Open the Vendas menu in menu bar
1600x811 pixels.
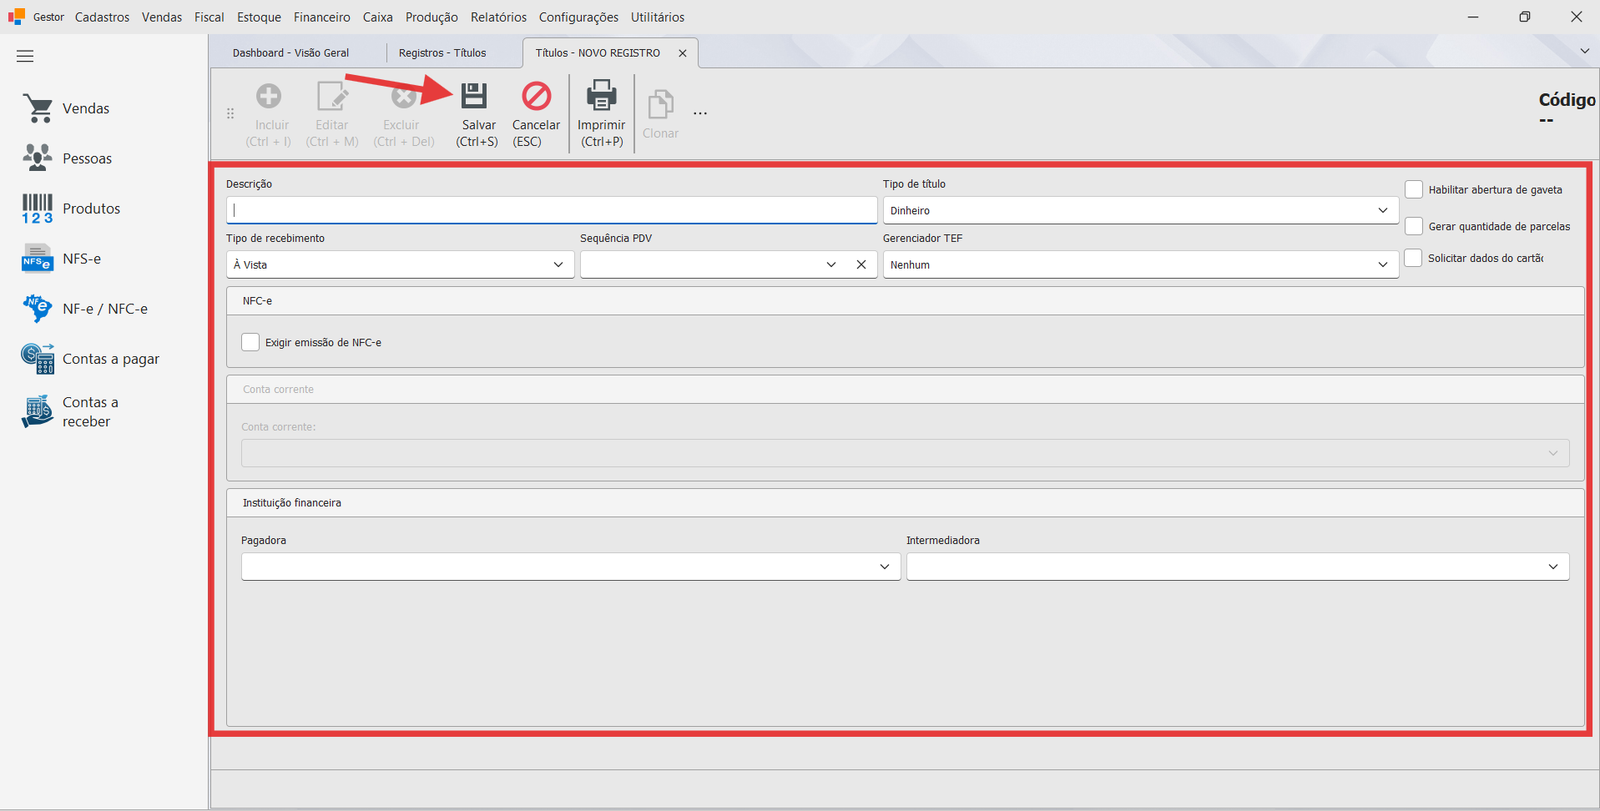pos(162,17)
